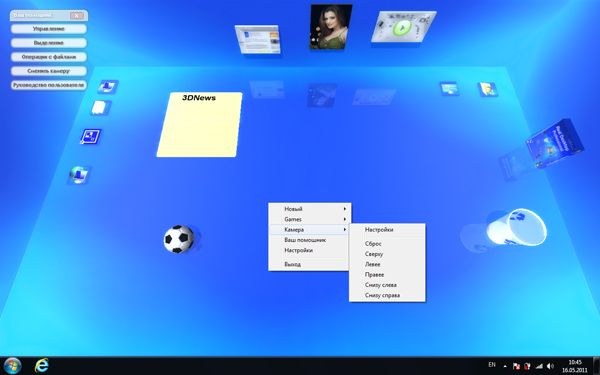This screenshot has width=600, height=375.
Task: Open the Internet Explorer taskbar icon
Action: 42,365
